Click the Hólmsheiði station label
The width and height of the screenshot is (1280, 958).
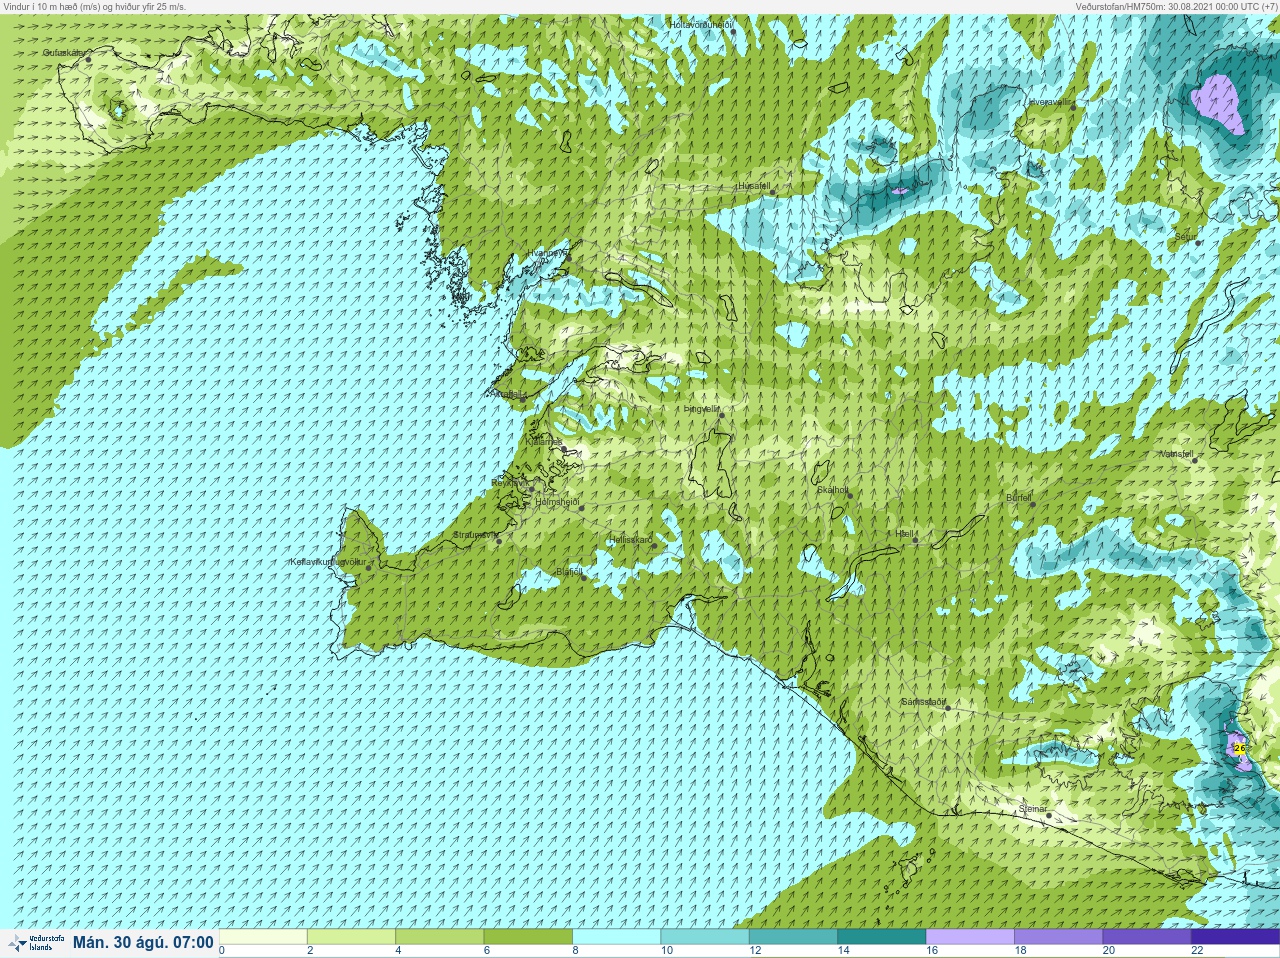click(x=557, y=501)
